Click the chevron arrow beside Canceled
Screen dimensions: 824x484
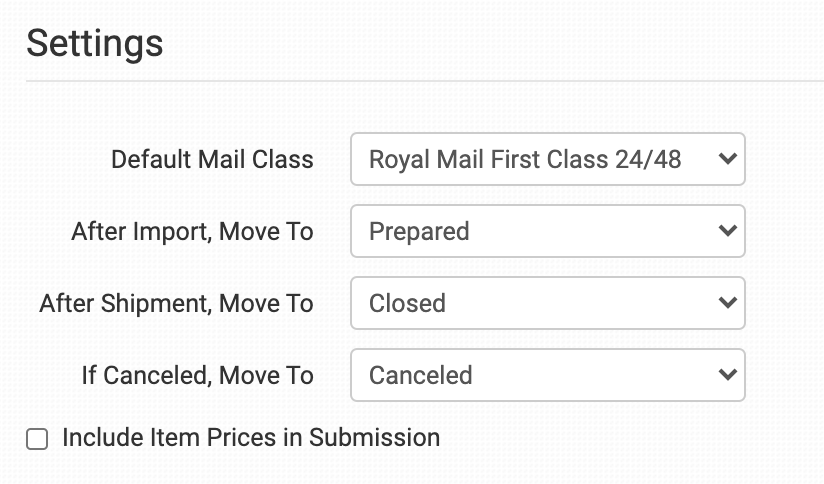(727, 375)
